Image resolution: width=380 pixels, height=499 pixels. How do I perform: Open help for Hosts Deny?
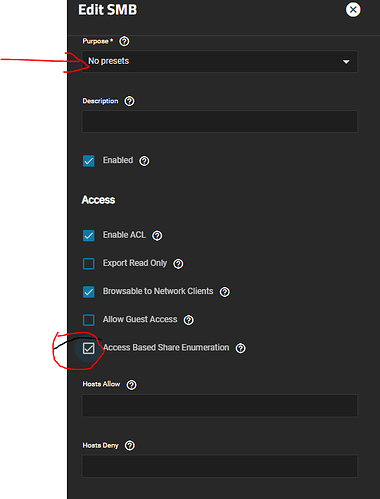click(x=130, y=445)
